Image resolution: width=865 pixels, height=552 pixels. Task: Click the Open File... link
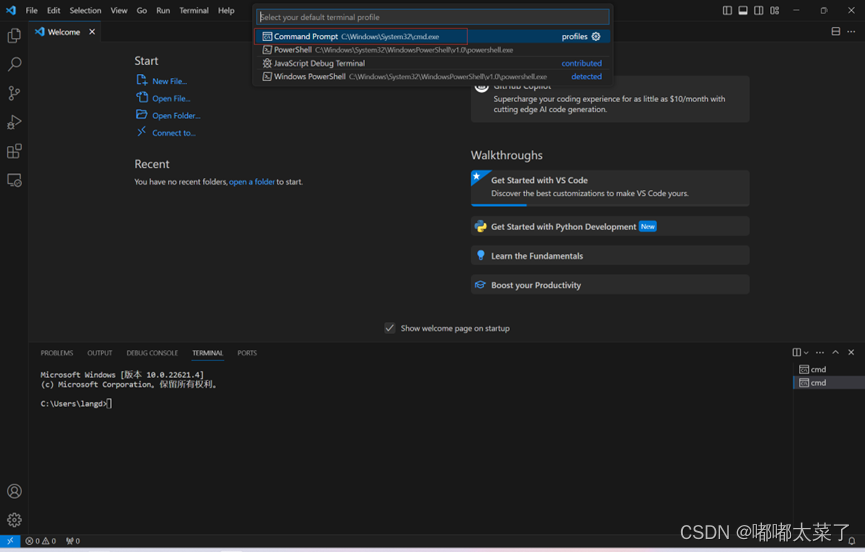coord(171,98)
